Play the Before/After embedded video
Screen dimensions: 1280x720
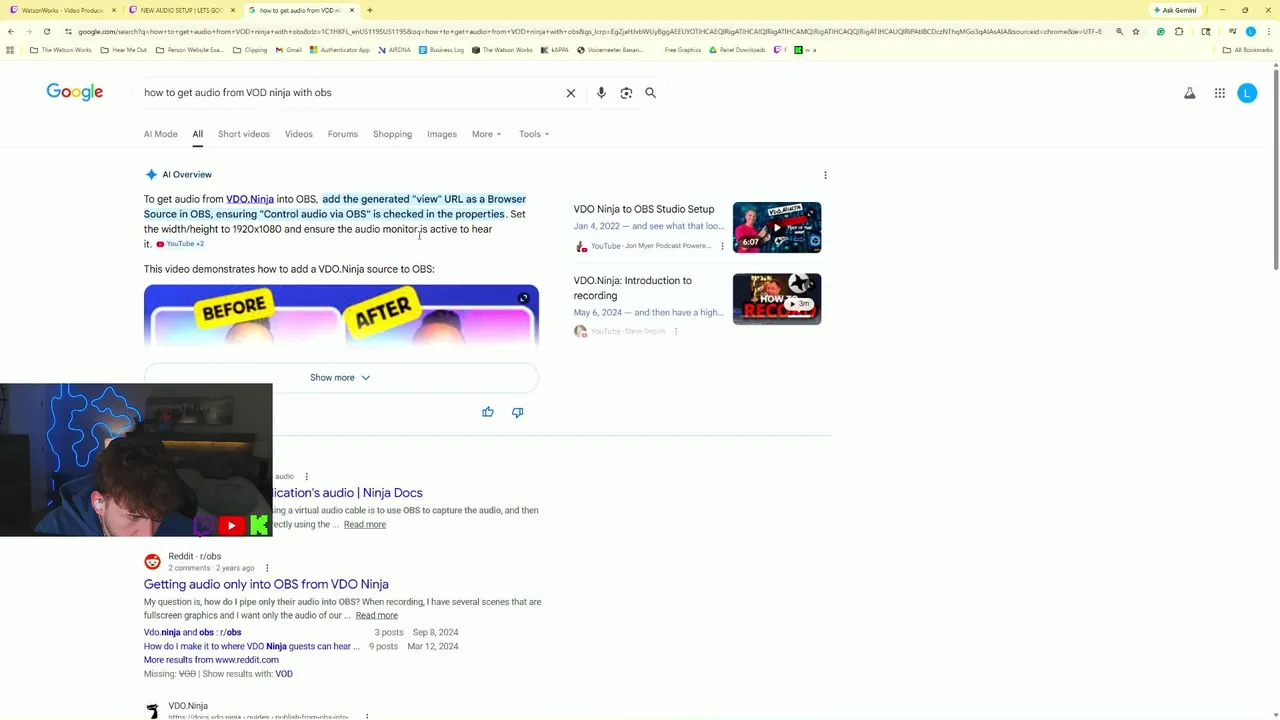click(x=341, y=315)
